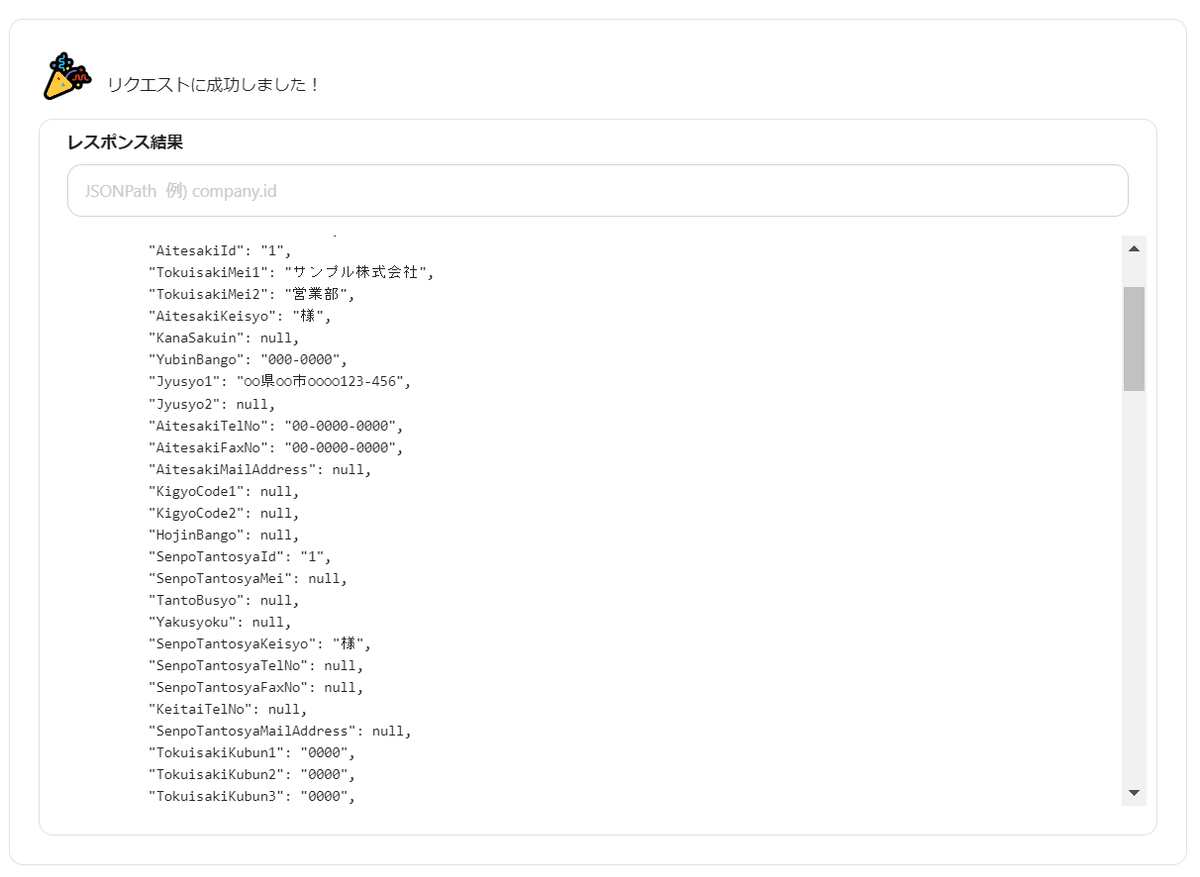Click the scrollbar down arrow

tap(1133, 792)
